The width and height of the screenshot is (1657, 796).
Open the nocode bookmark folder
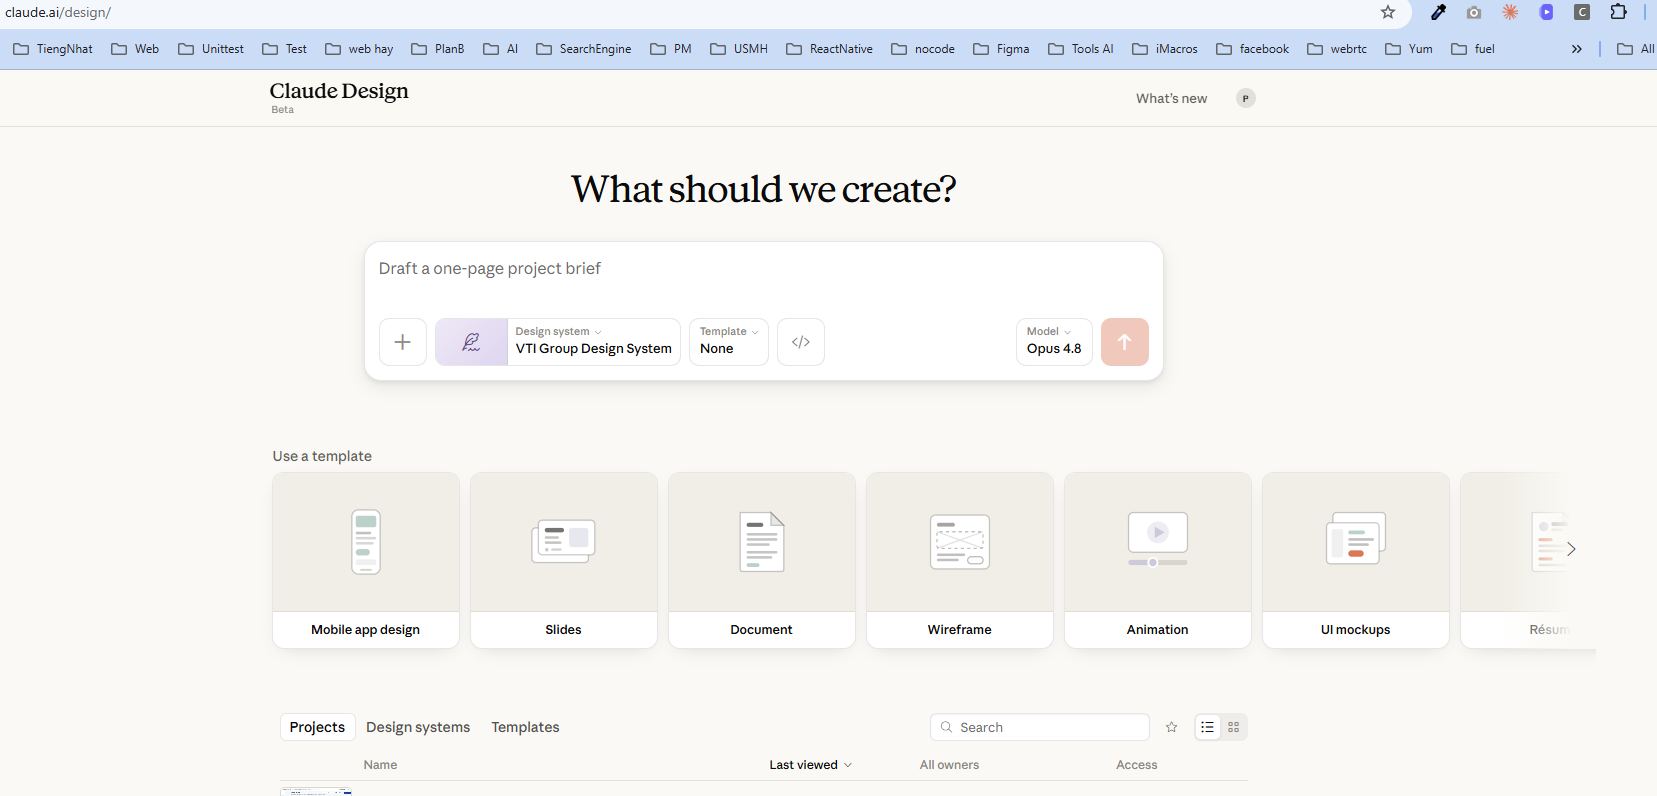click(x=923, y=49)
